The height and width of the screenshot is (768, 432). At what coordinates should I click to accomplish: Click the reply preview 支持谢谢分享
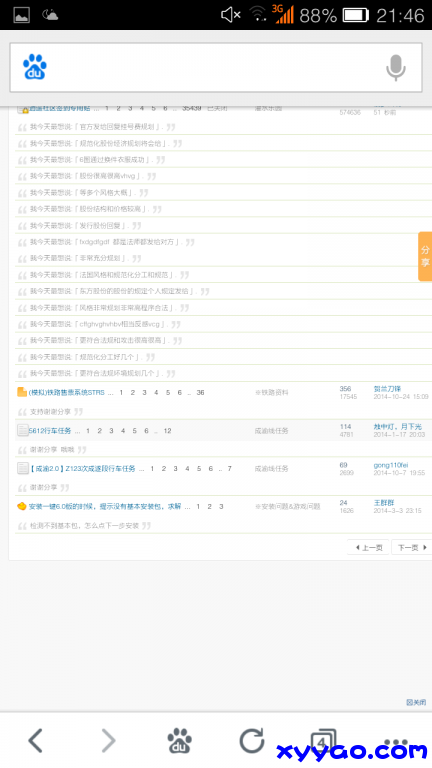[50, 411]
